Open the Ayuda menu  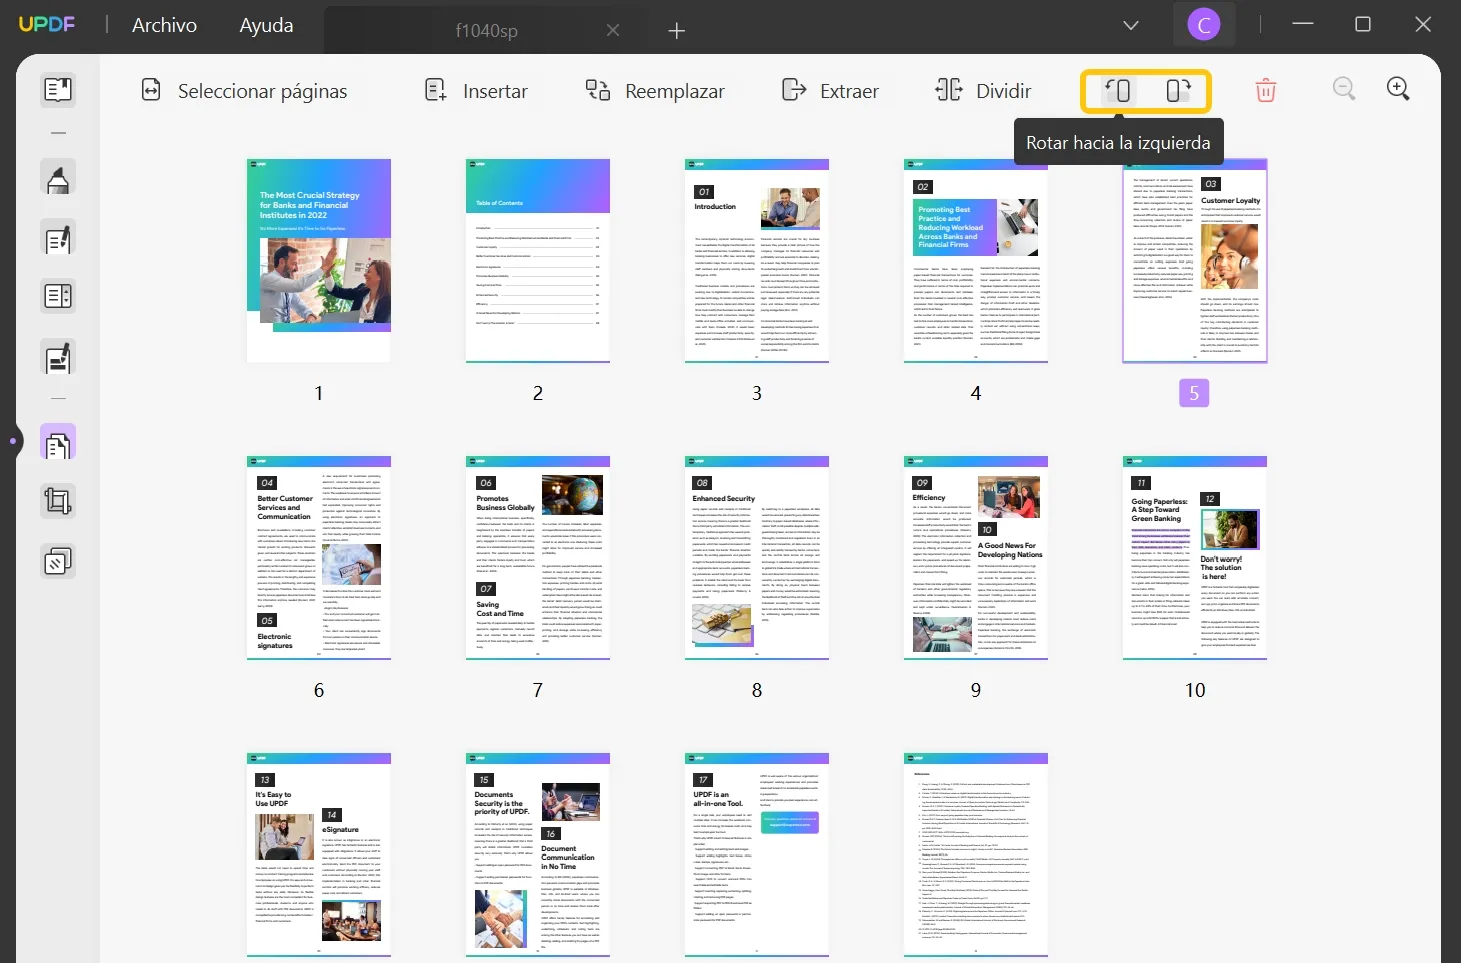click(266, 25)
